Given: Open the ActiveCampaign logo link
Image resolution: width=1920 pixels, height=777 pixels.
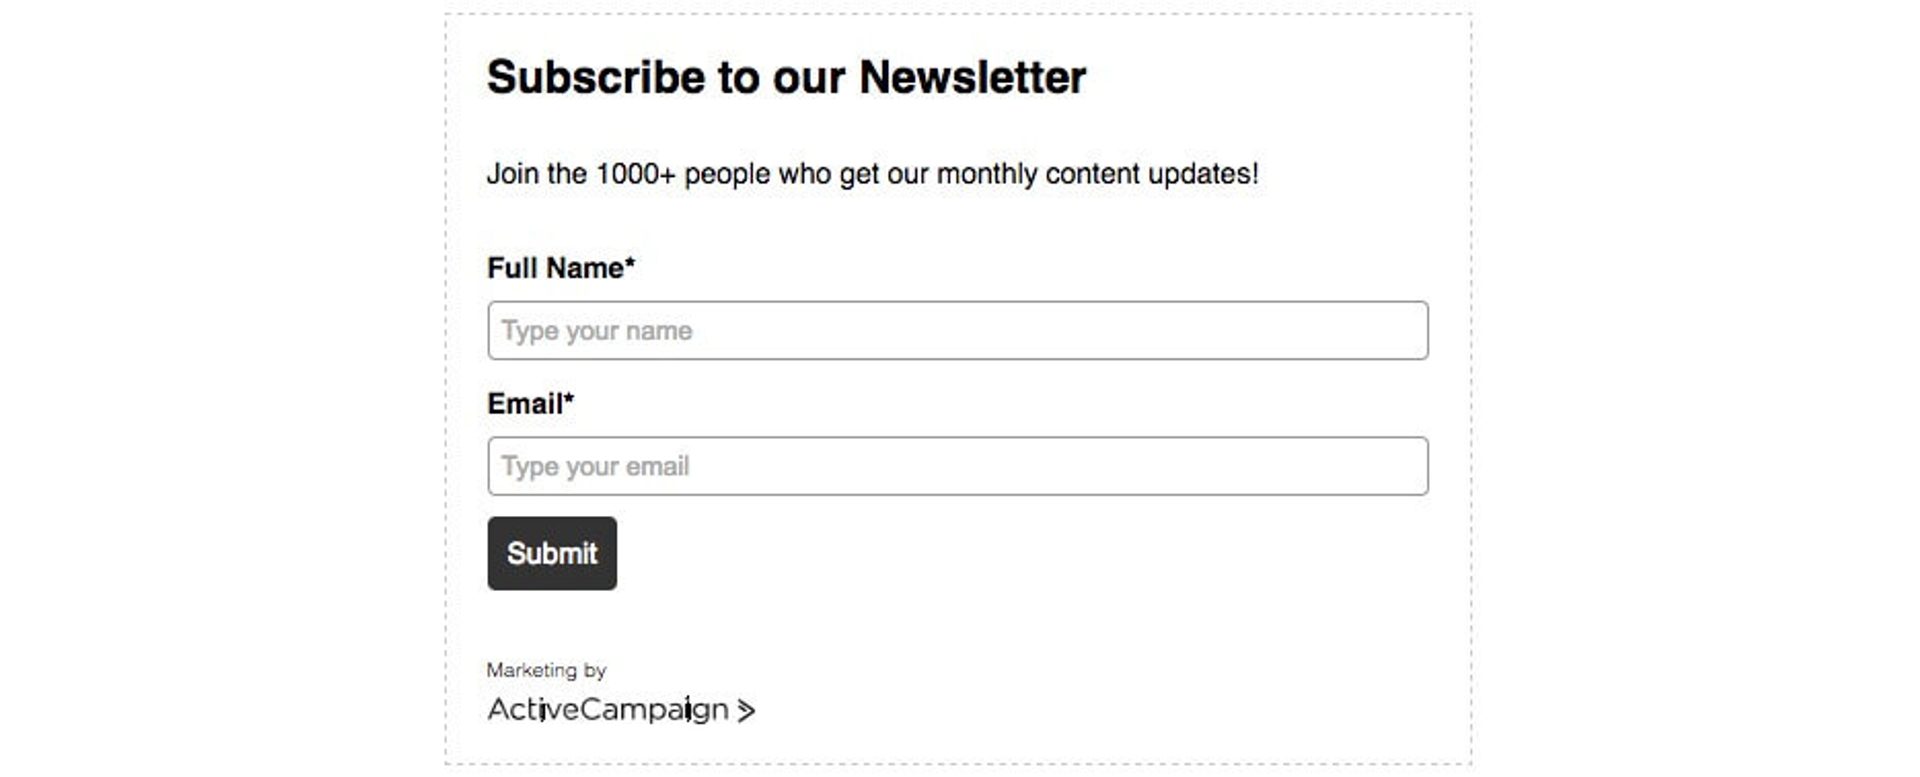Looking at the screenshot, I should 608,709.
